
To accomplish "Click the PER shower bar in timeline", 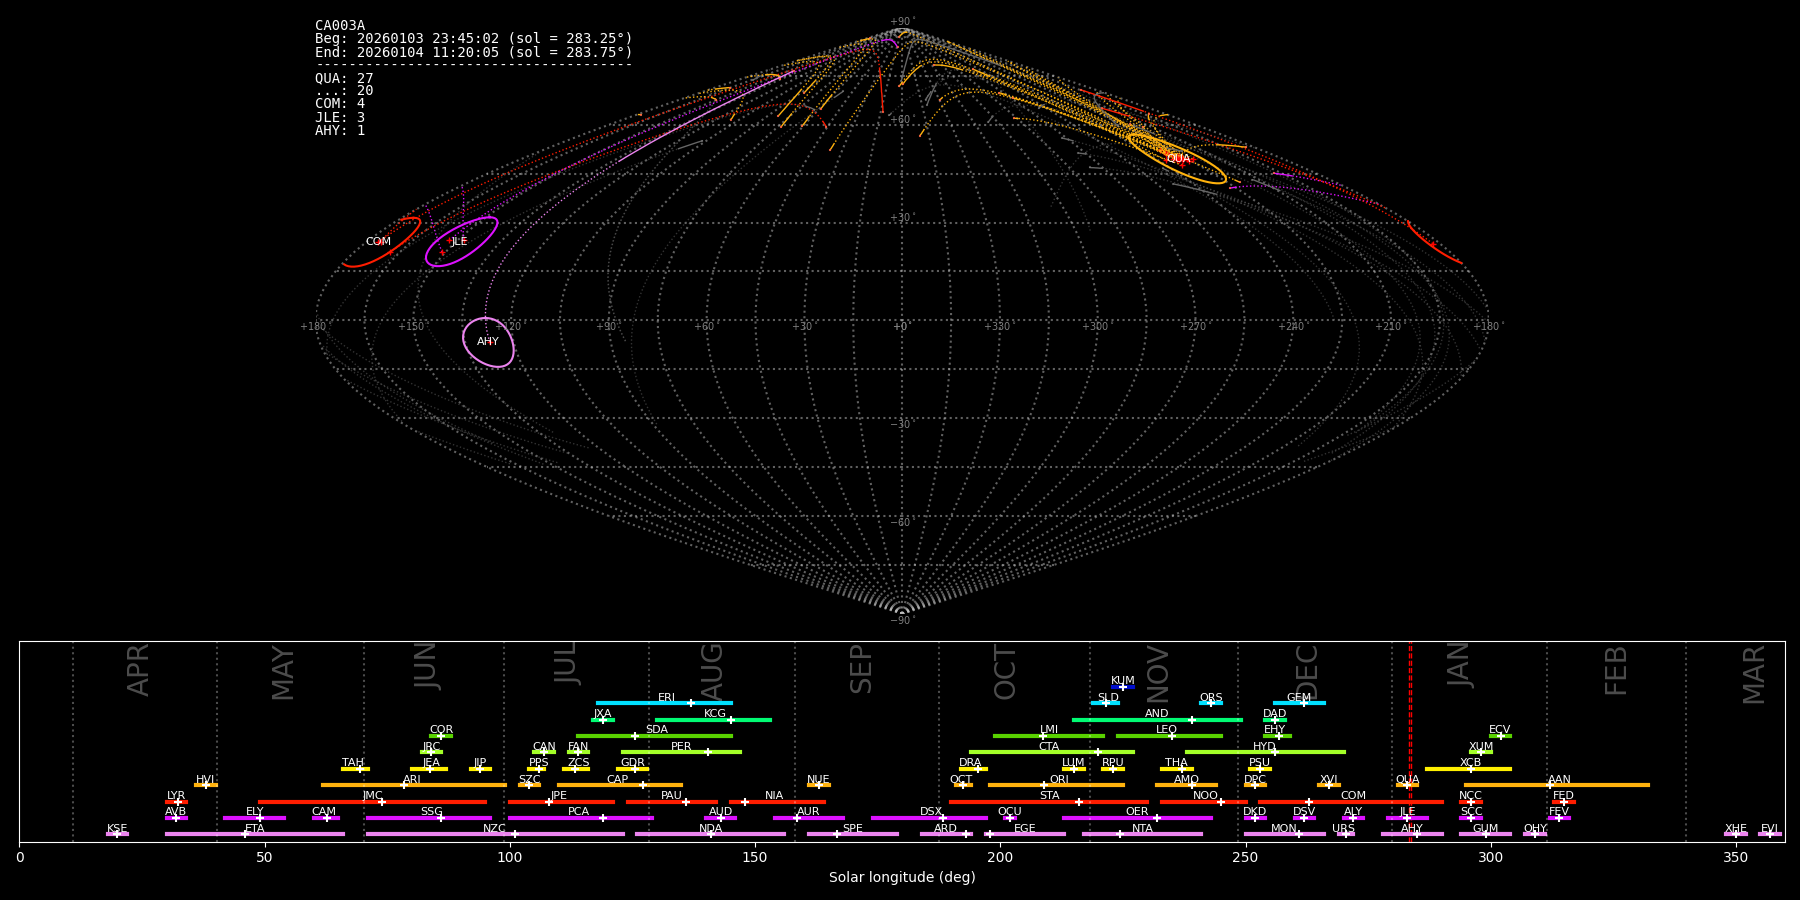I will coord(681,752).
